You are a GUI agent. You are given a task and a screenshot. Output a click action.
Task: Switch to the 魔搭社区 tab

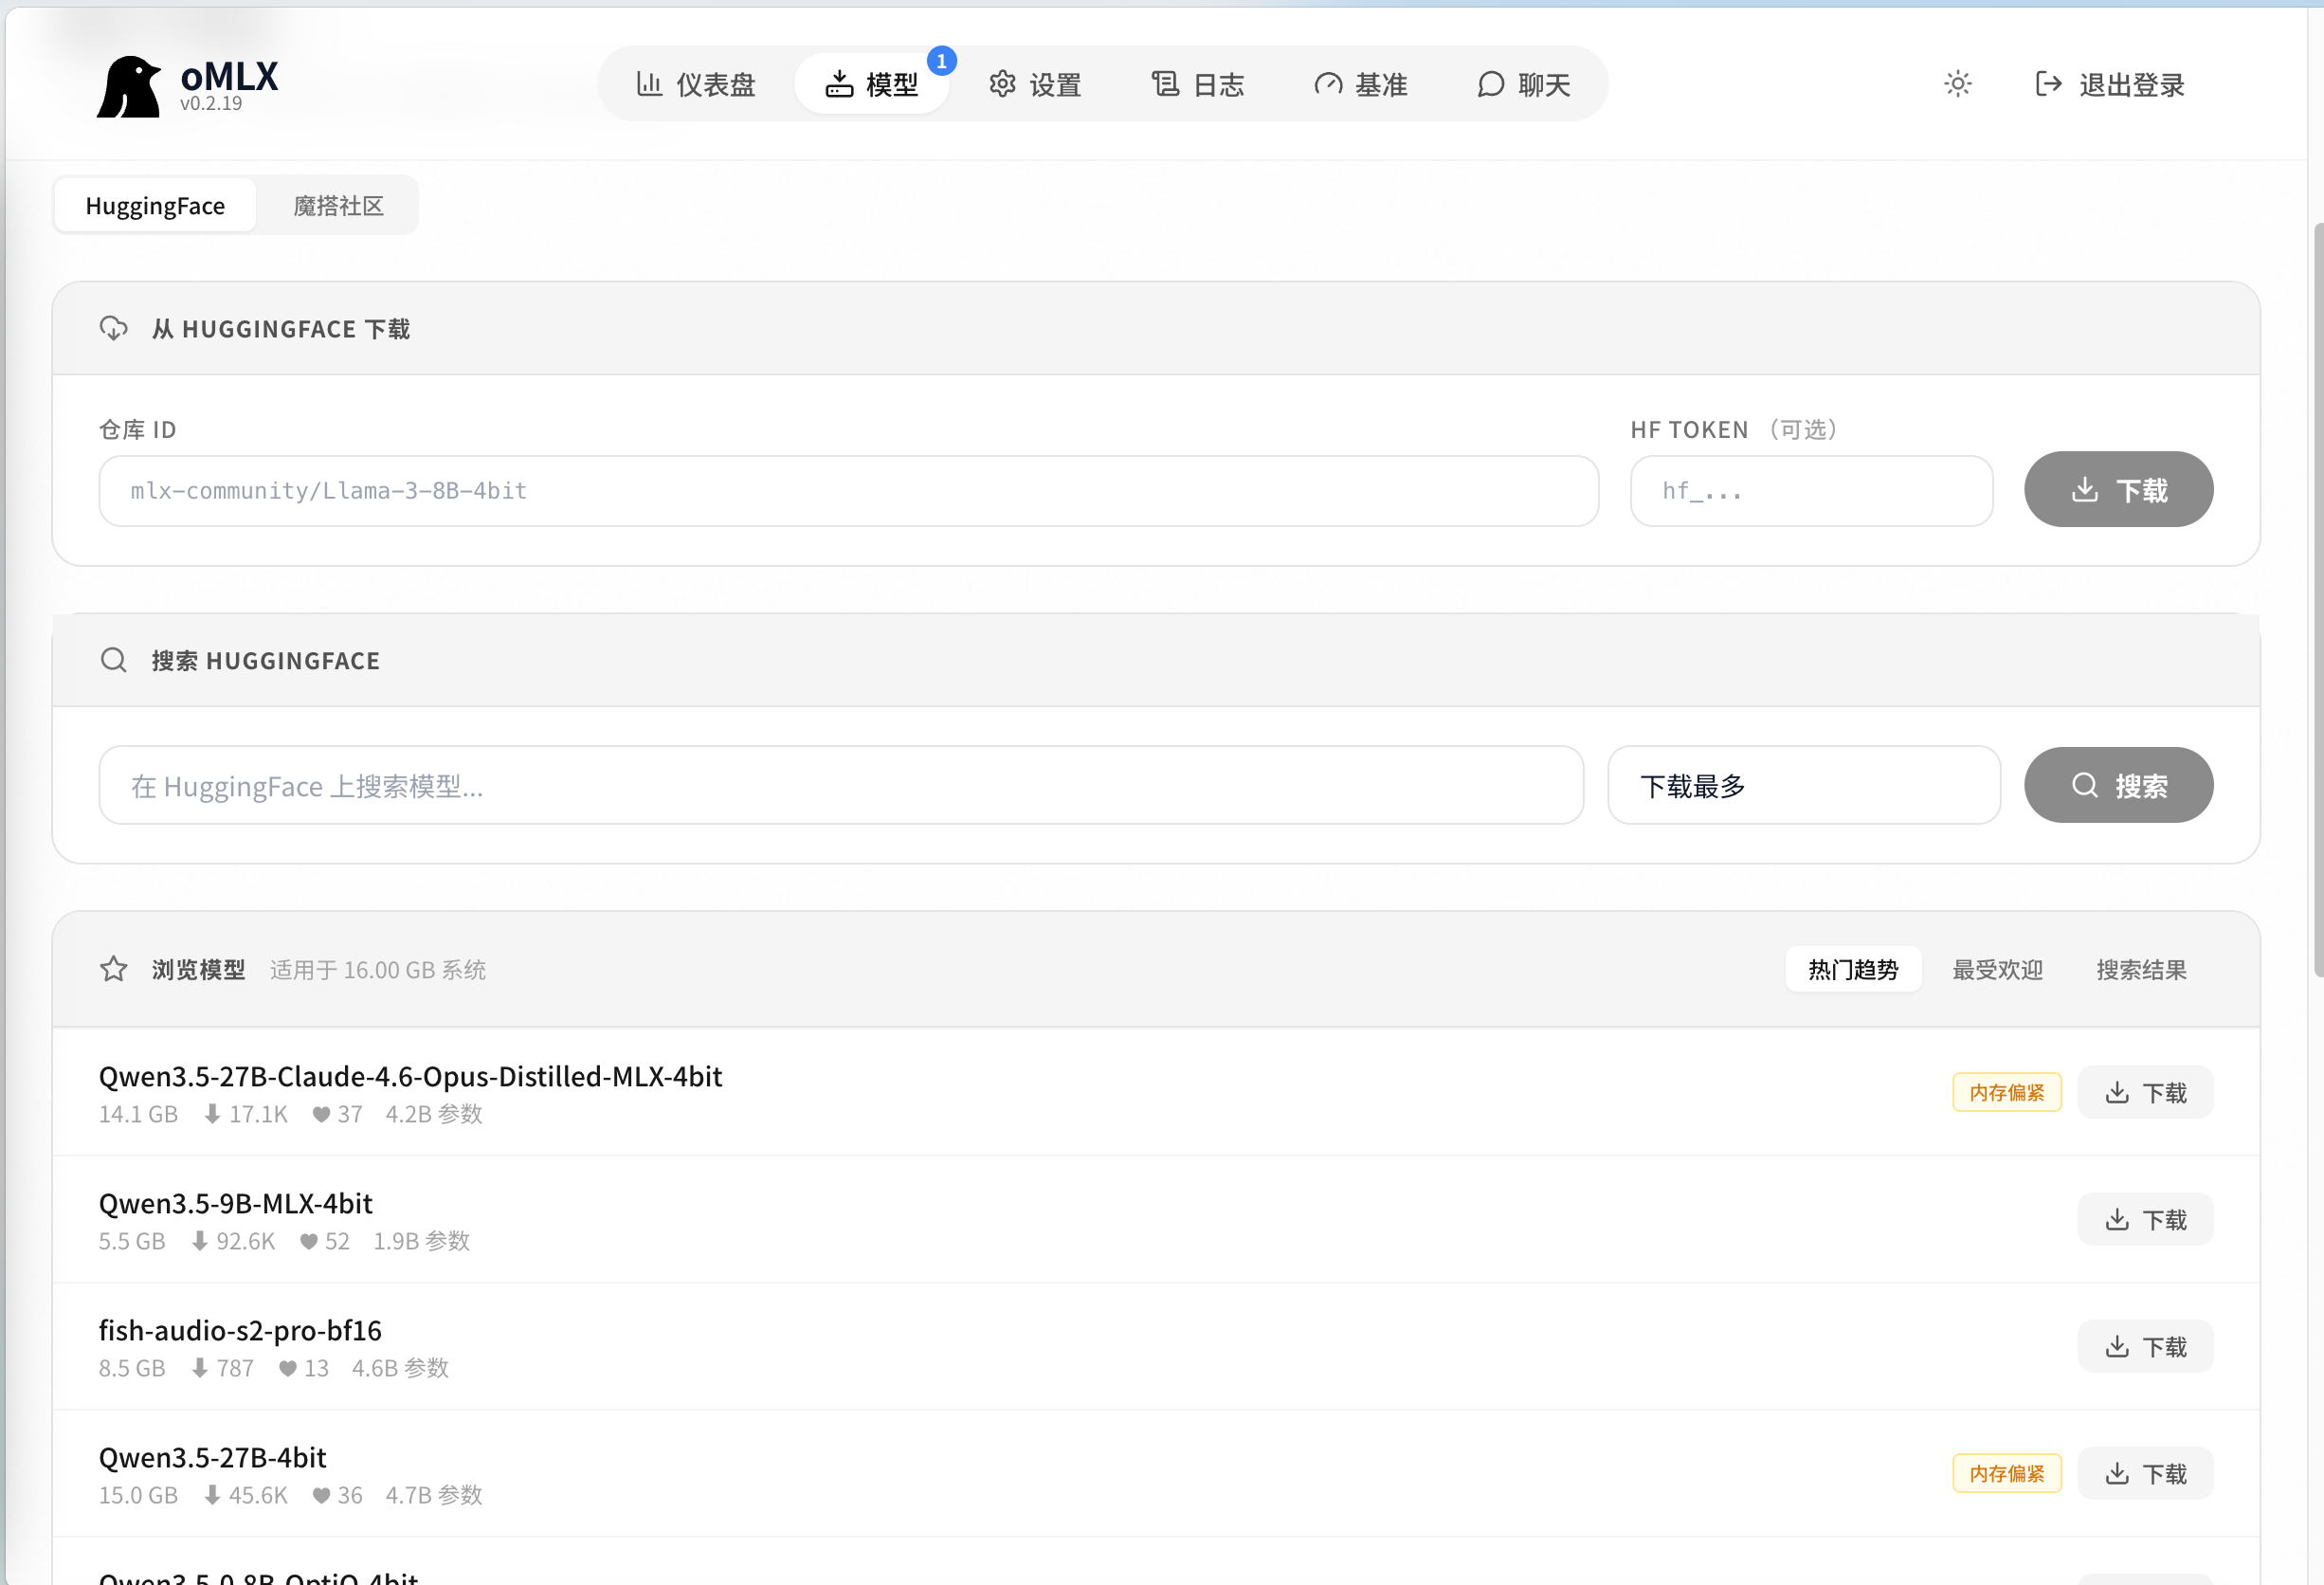coord(337,205)
